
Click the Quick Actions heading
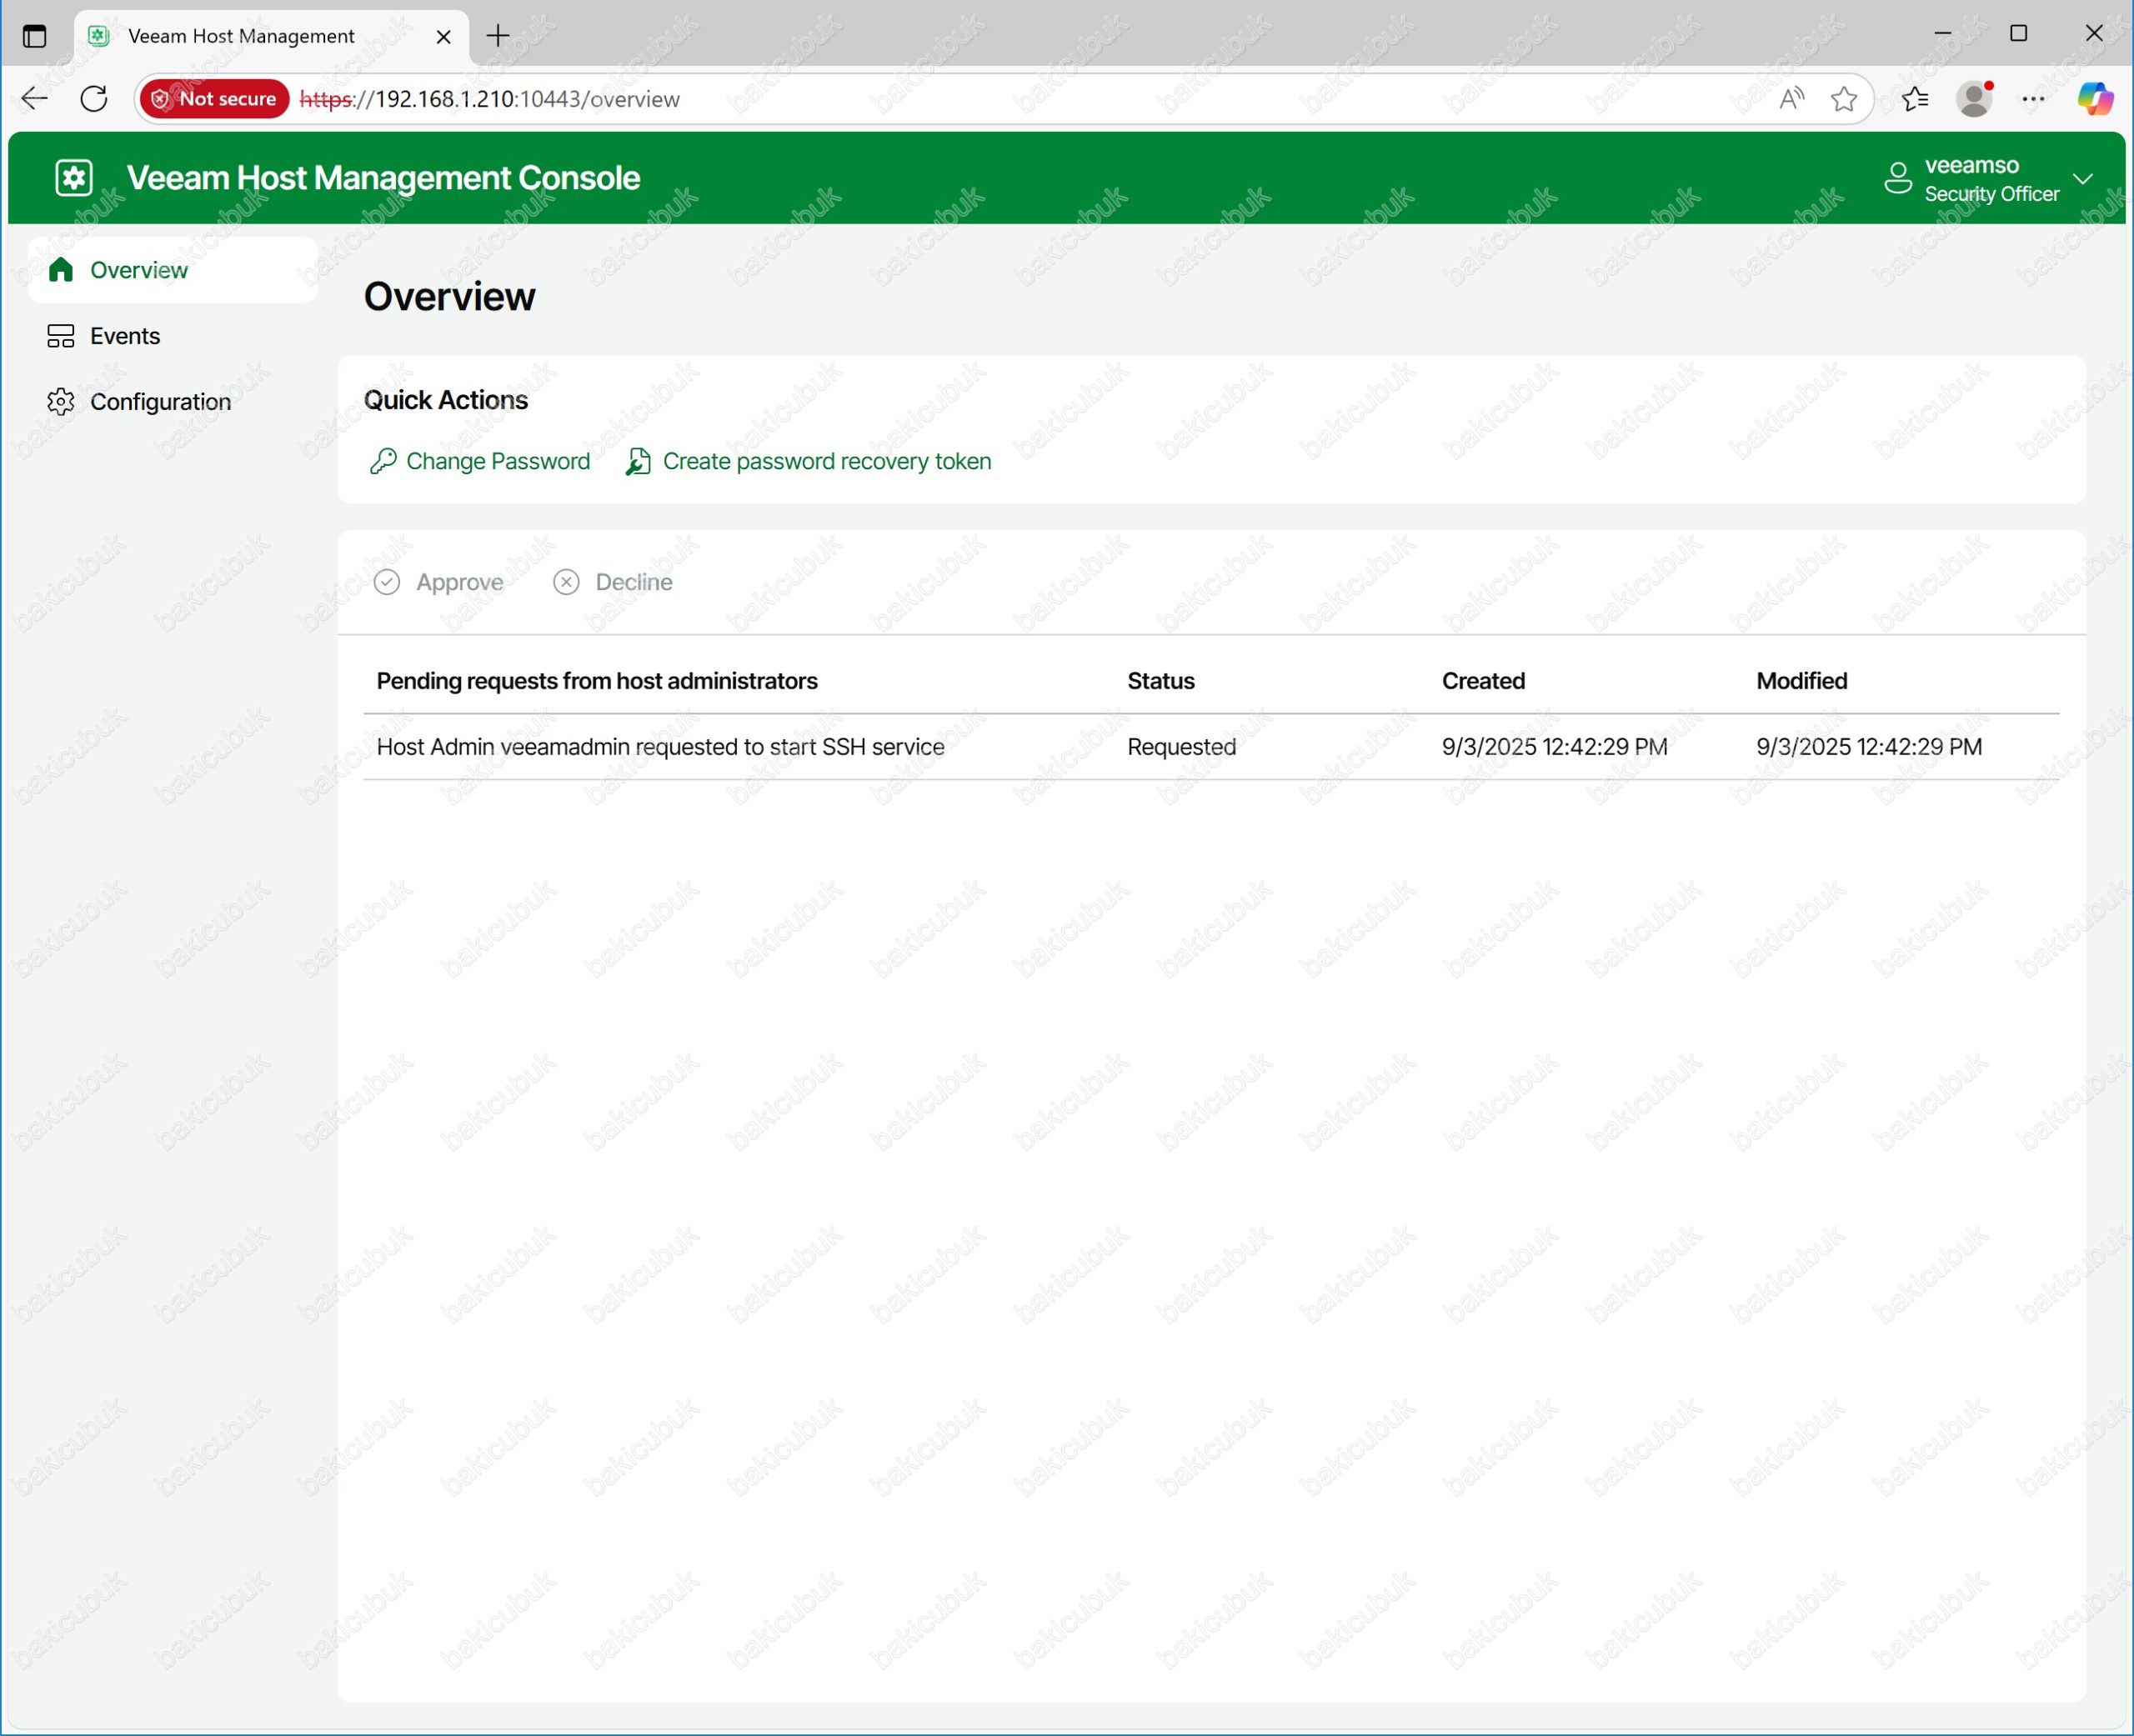tap(446, 400)
